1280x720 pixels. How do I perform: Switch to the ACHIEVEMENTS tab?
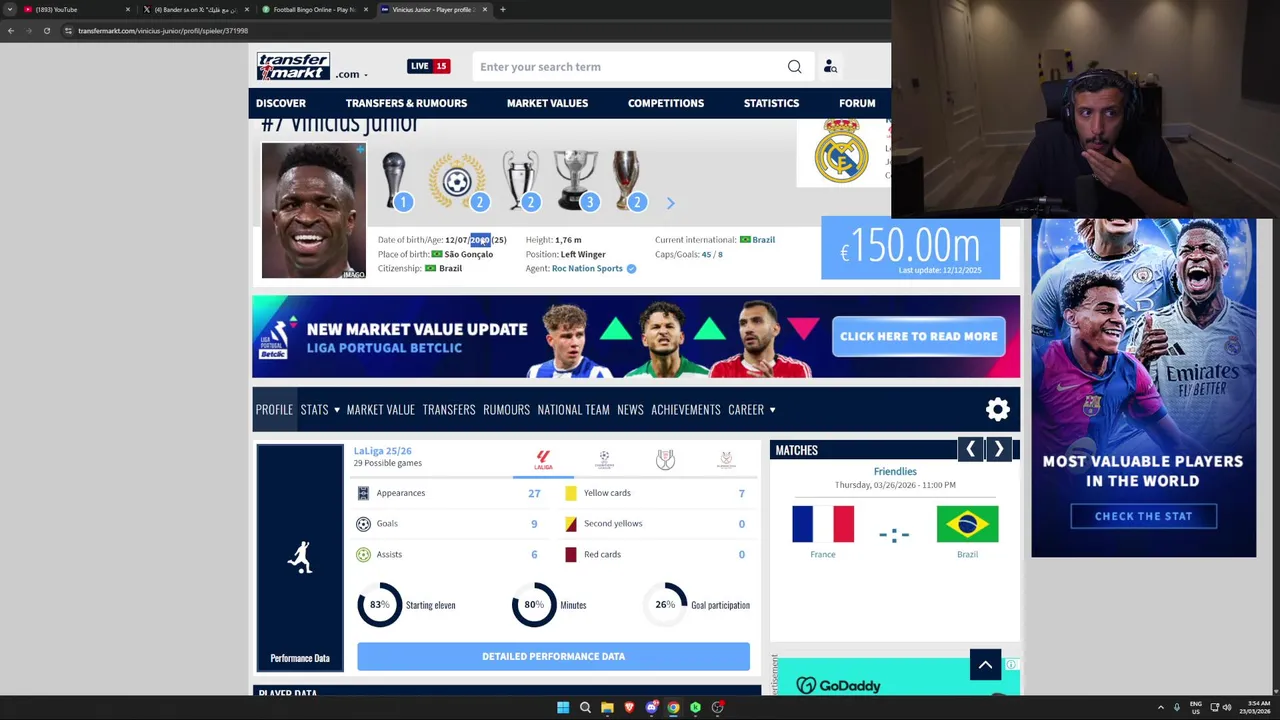point(686,409)
